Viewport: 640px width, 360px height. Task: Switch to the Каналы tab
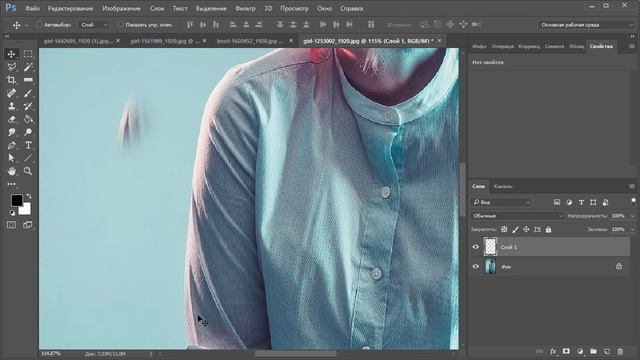tap(503, 186)
